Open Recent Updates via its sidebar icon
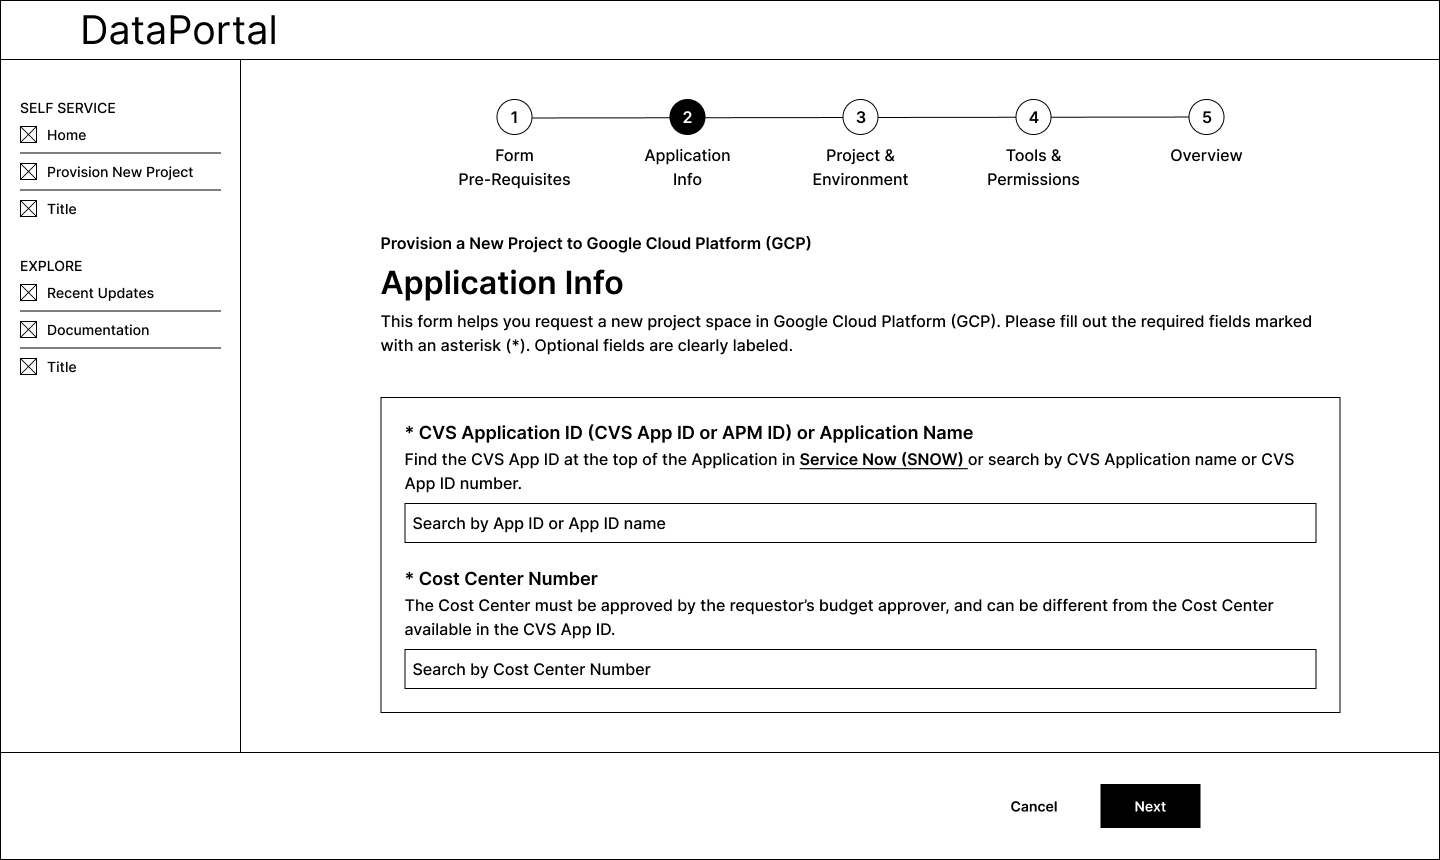 coord(28,291)
